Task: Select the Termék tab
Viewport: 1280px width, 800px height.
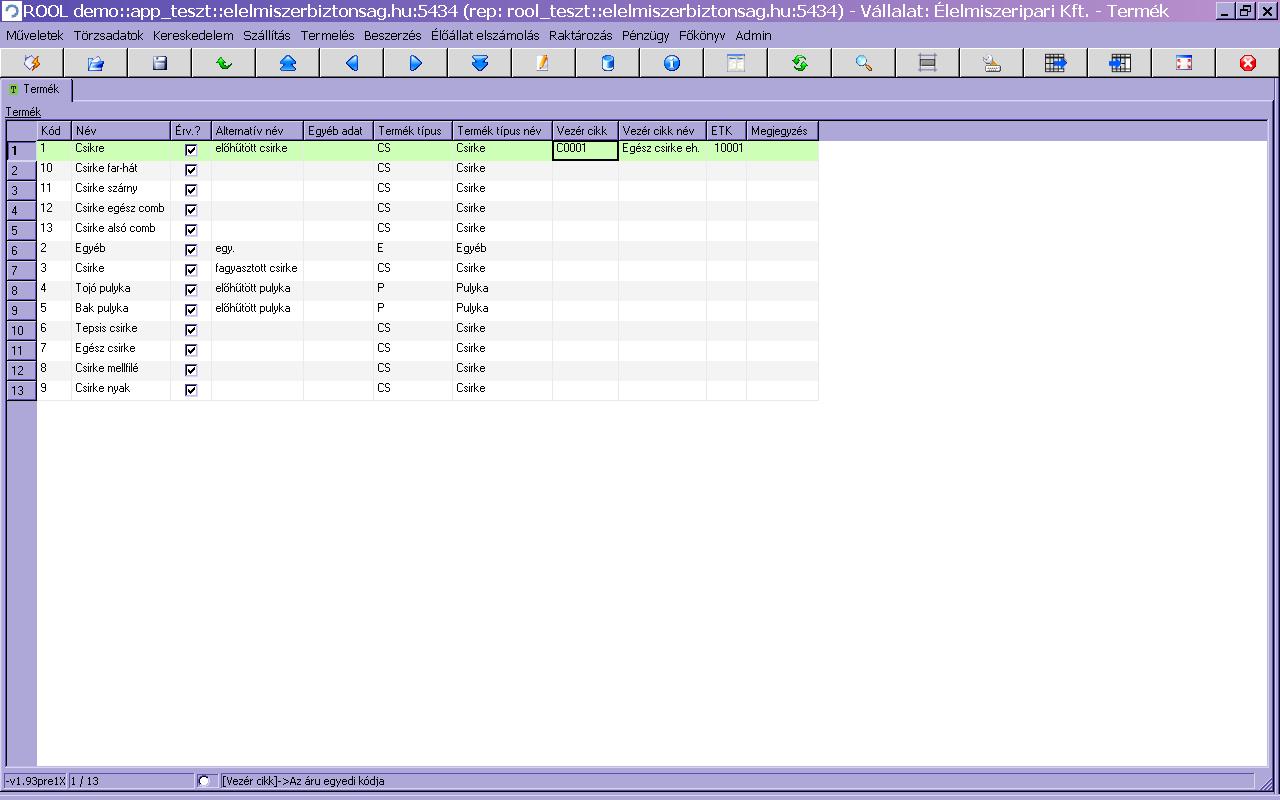Action: tap(36, 89)
